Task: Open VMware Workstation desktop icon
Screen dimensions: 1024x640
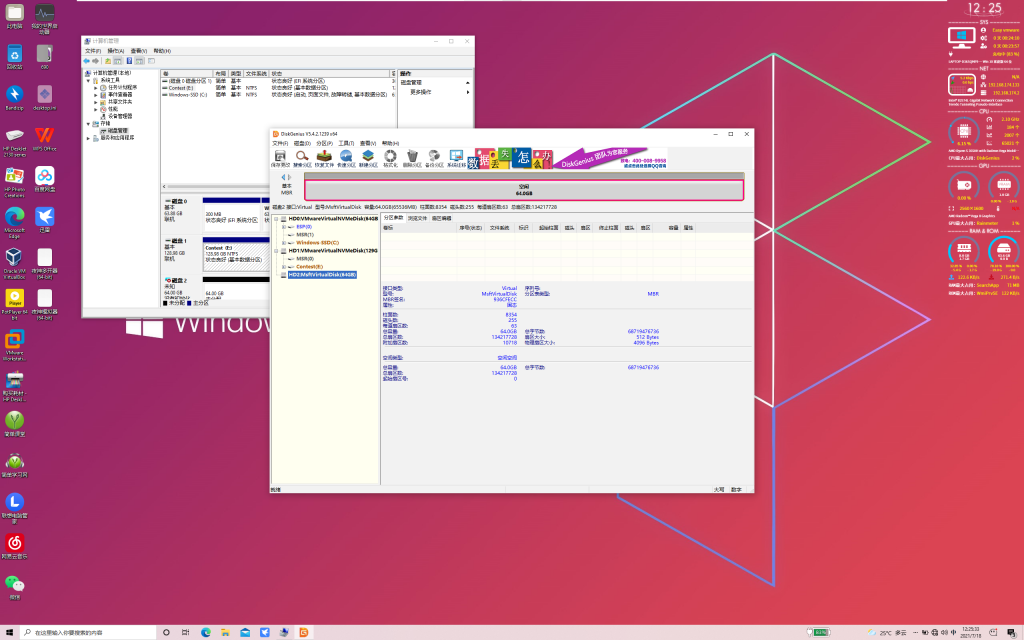Action: [14, 344]
